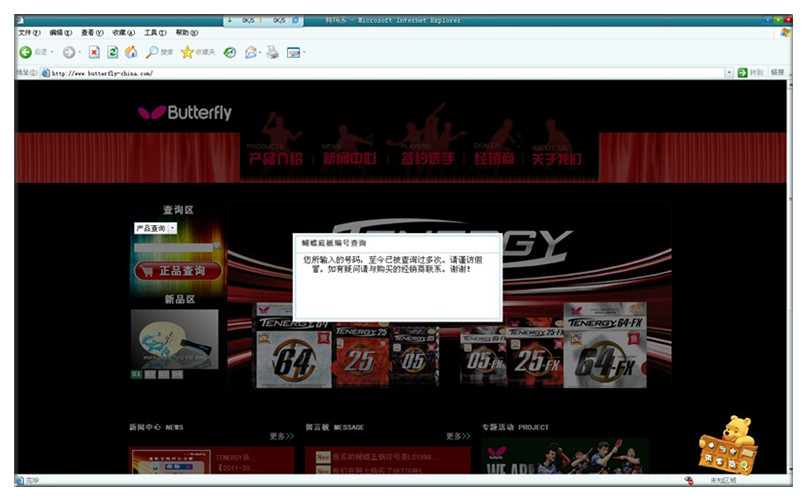
Task: Open the 工具 menu
Action: click(x=155, y=32)
